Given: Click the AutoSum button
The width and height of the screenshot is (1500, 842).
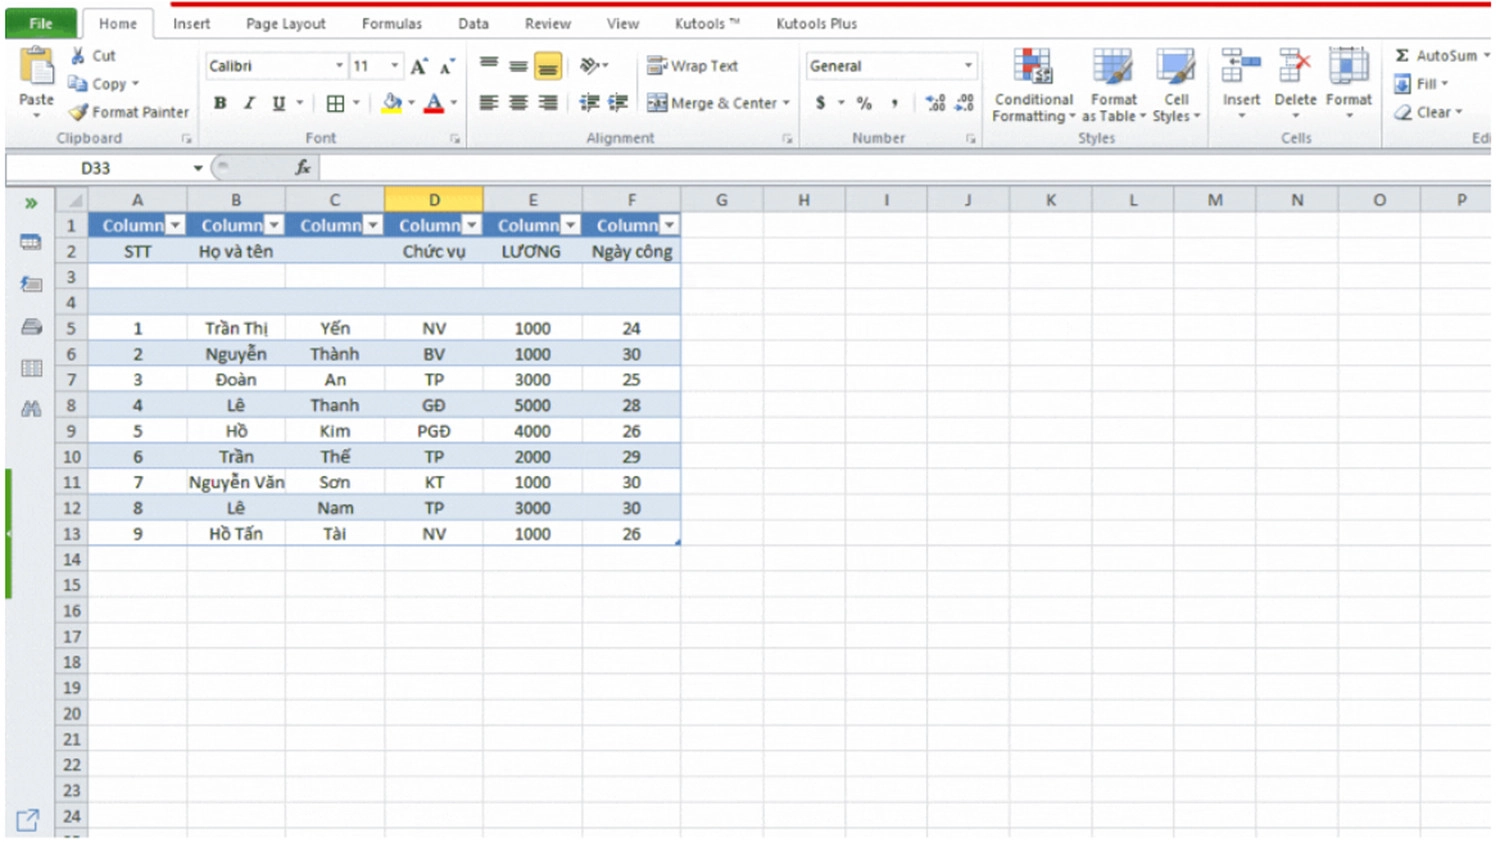Looking at the screenshot, I should pyautogui.click(x=1439, y=56).
